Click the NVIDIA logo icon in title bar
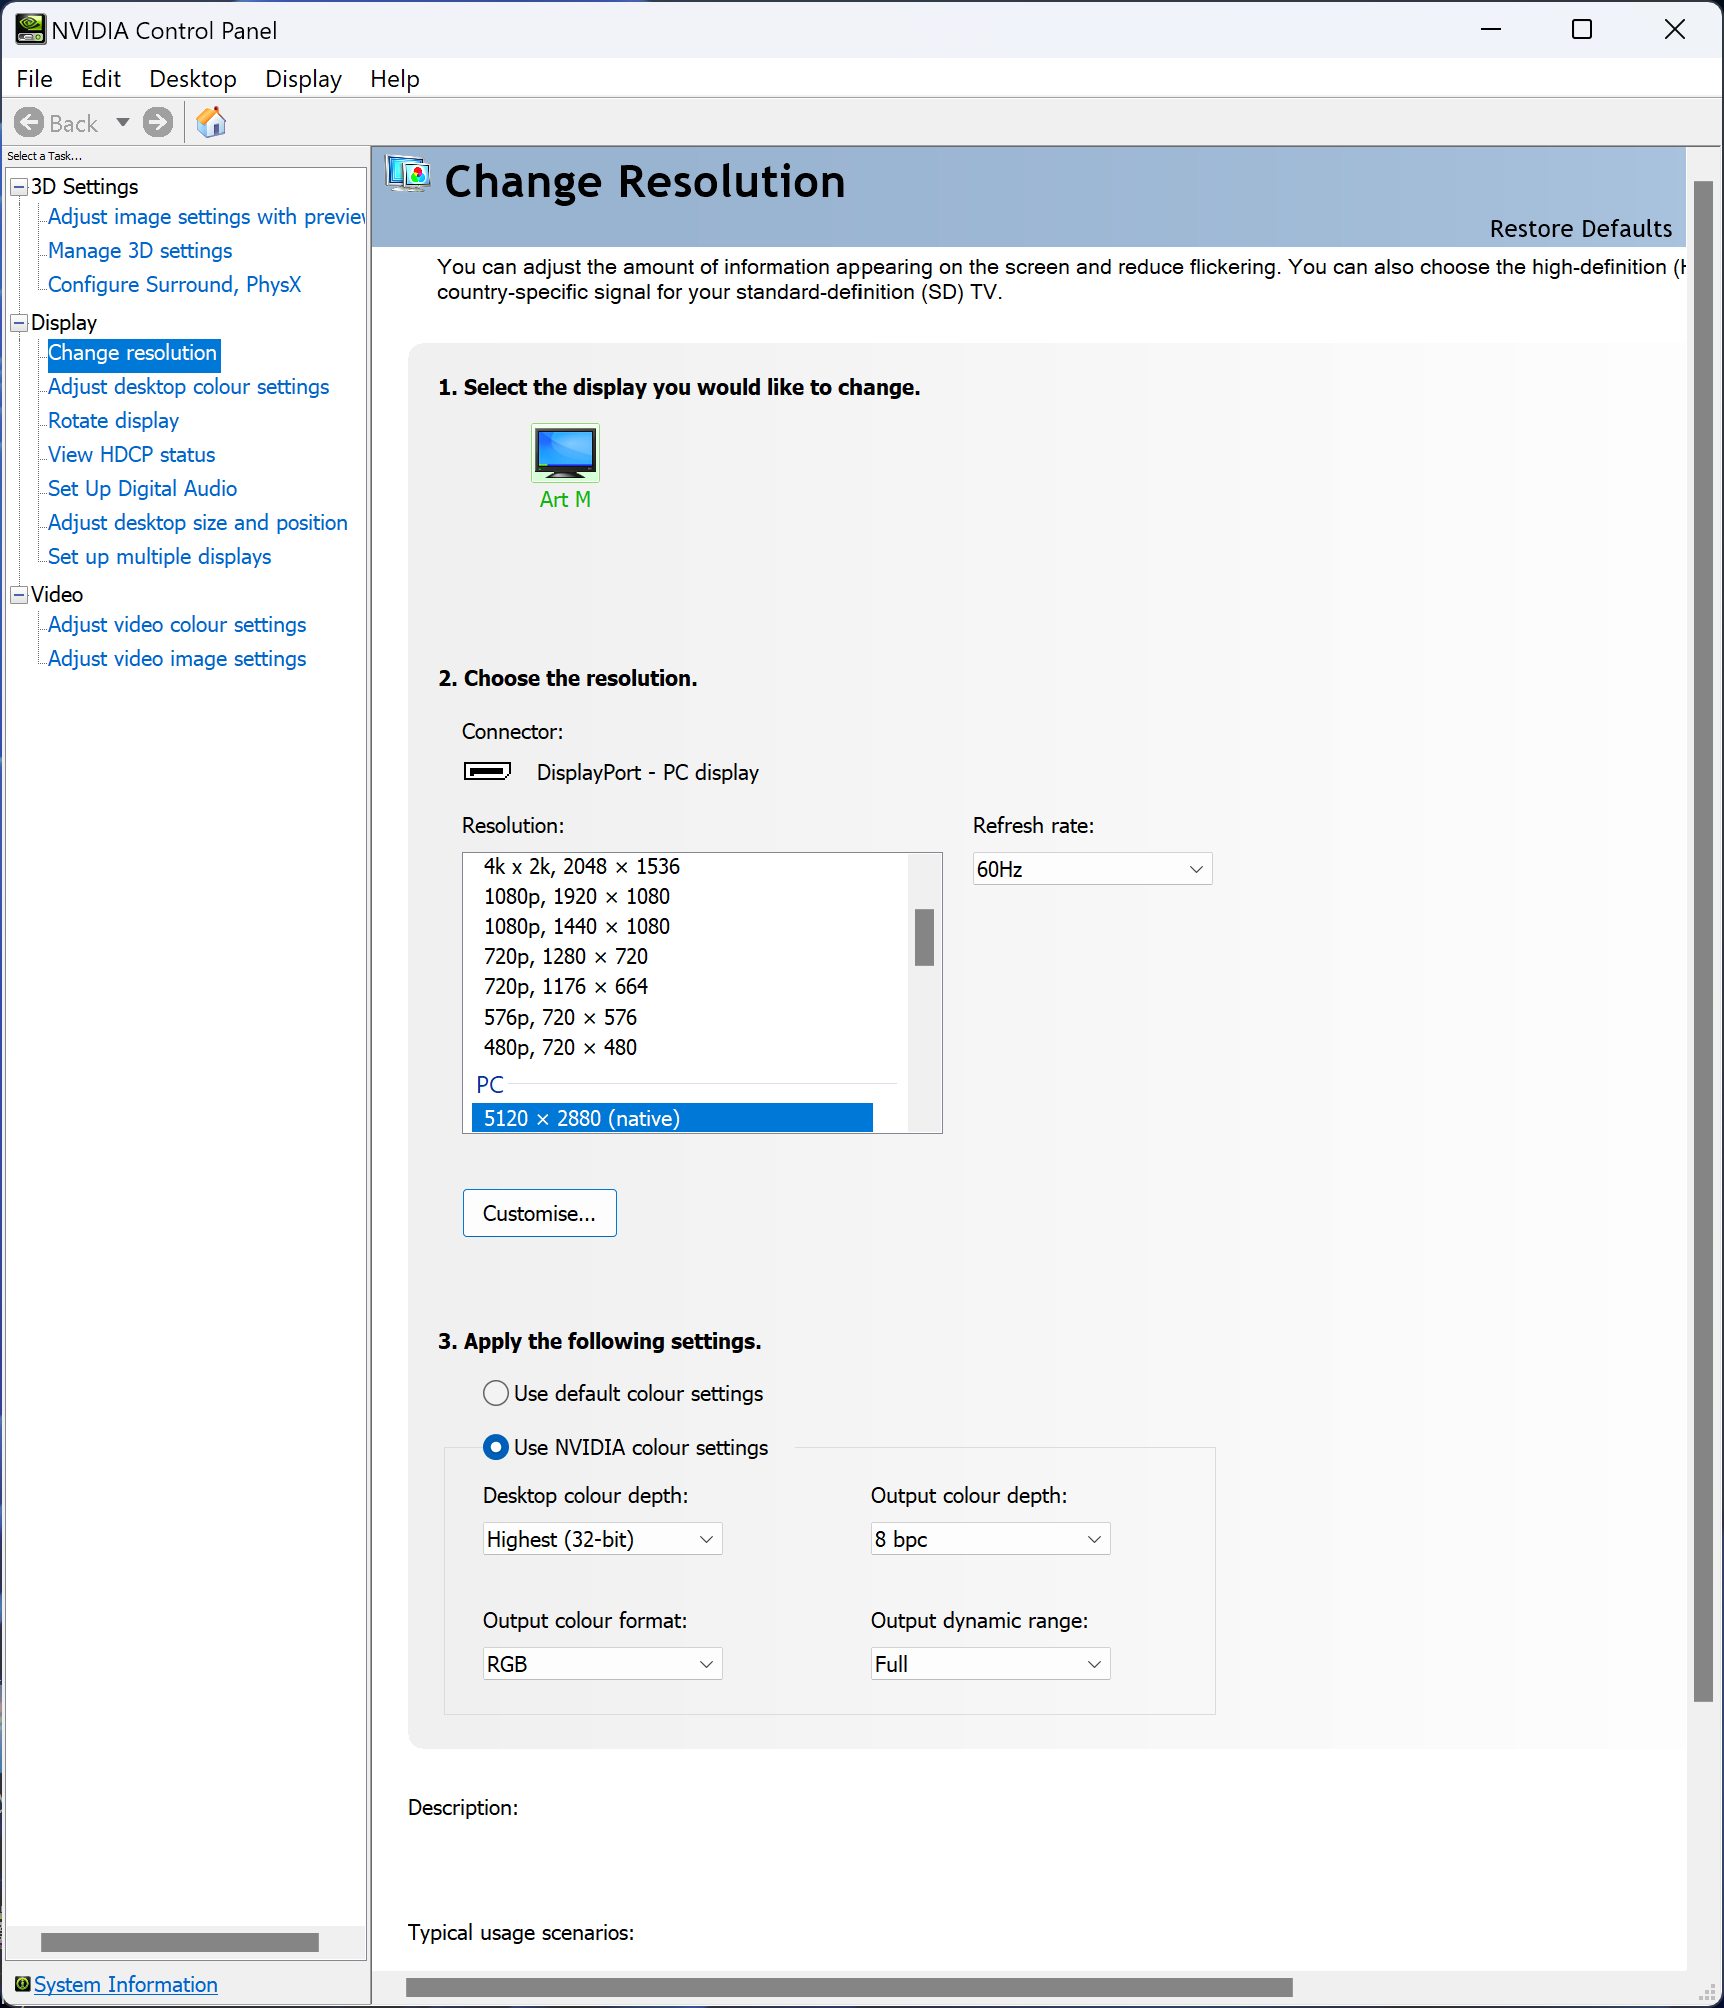Image resolution: width=1724 pixels, height=2008 pixels. [x=30, y=30]
